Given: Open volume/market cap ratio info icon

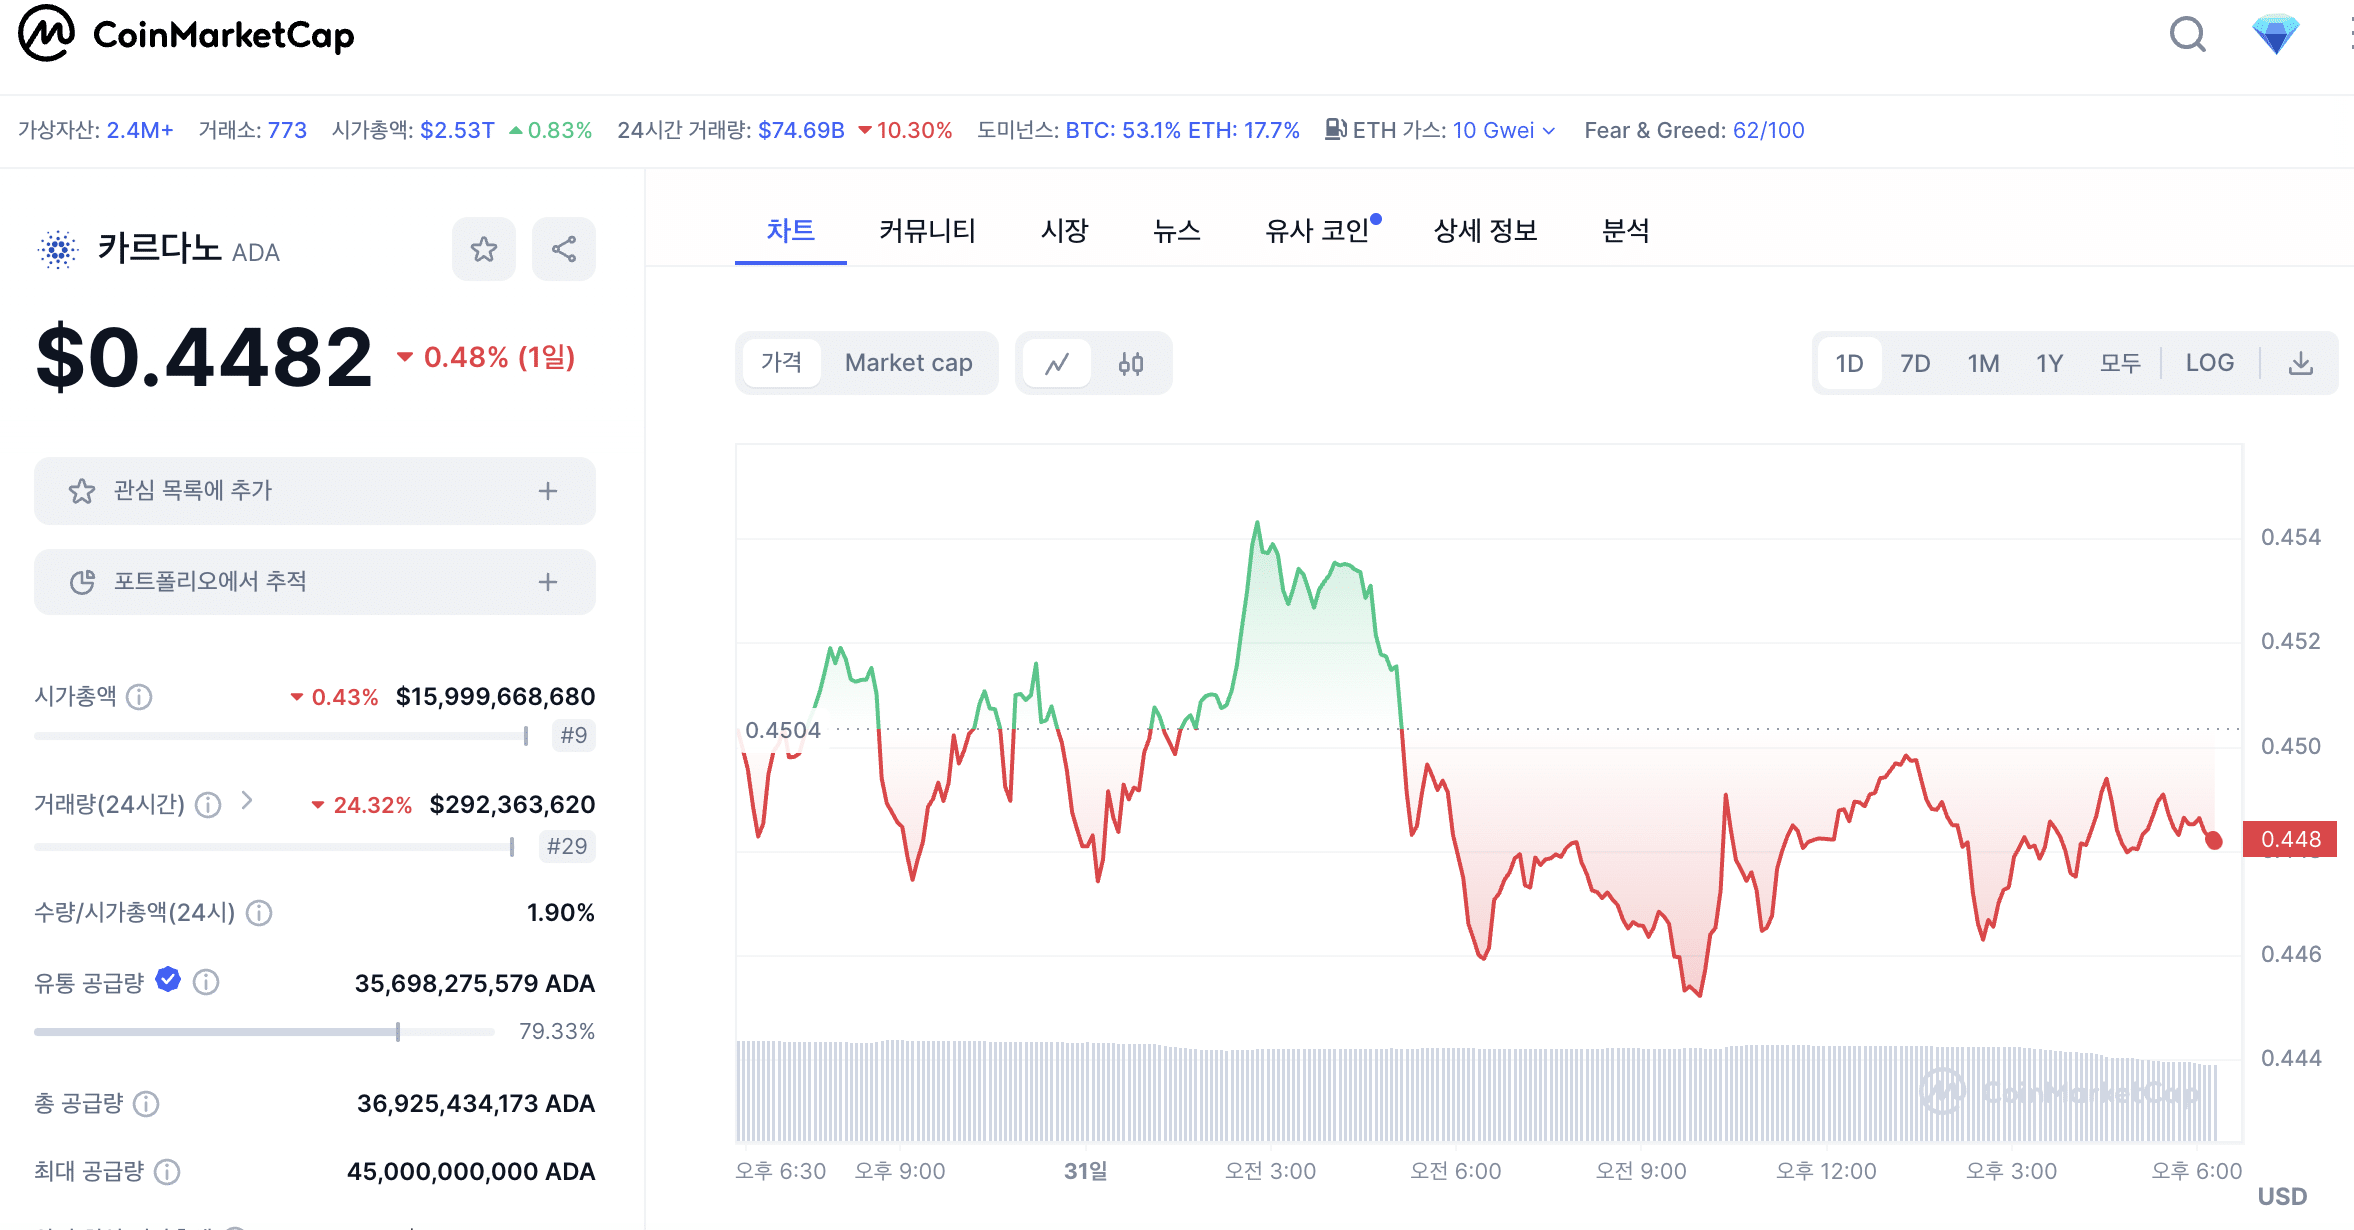Looking at the screenshot, I should 259,913.
